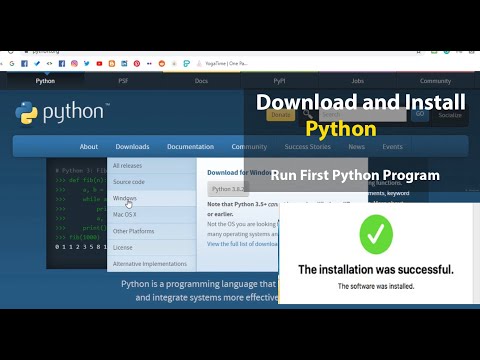Choose Source code from Downloads menu
Screen dimensions: 480x360
click(152, 182)
